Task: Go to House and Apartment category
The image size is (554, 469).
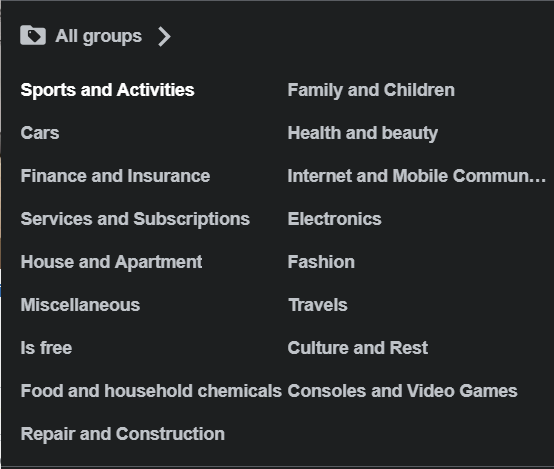Action: [111, 262]
